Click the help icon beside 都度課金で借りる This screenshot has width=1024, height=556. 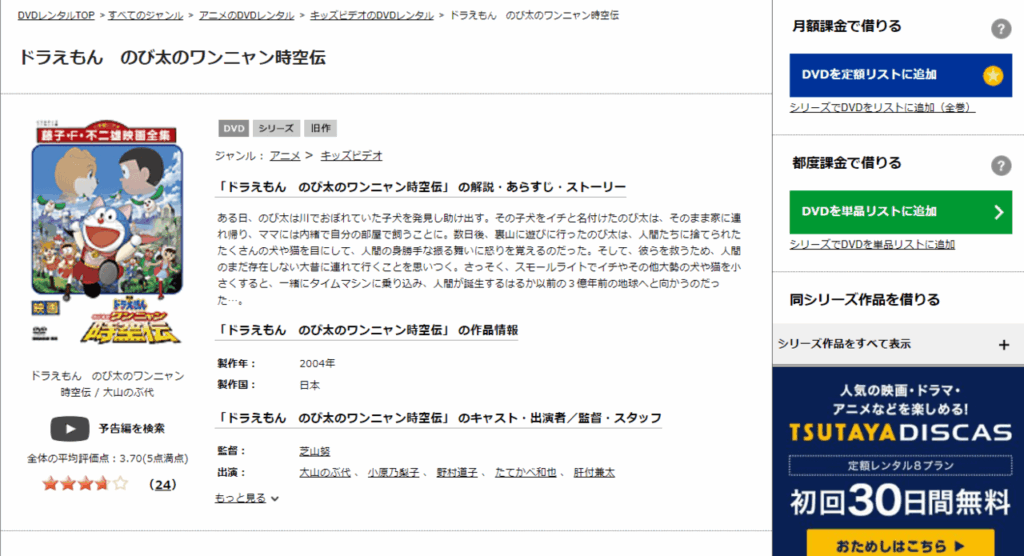pyautogui.click(x=1001, y=166)
